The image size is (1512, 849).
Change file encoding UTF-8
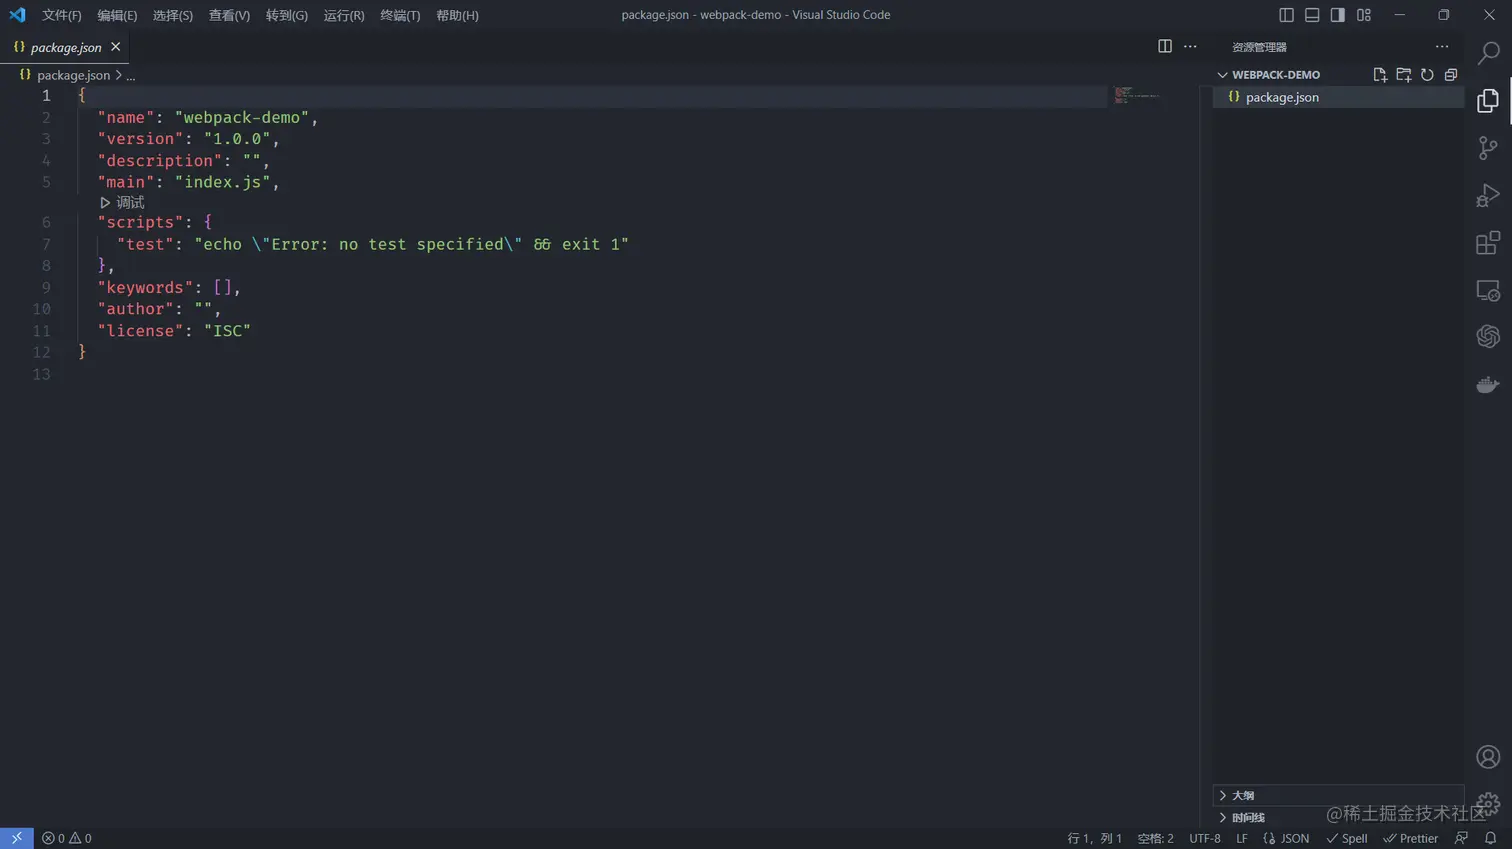(x=1205, y=838)
